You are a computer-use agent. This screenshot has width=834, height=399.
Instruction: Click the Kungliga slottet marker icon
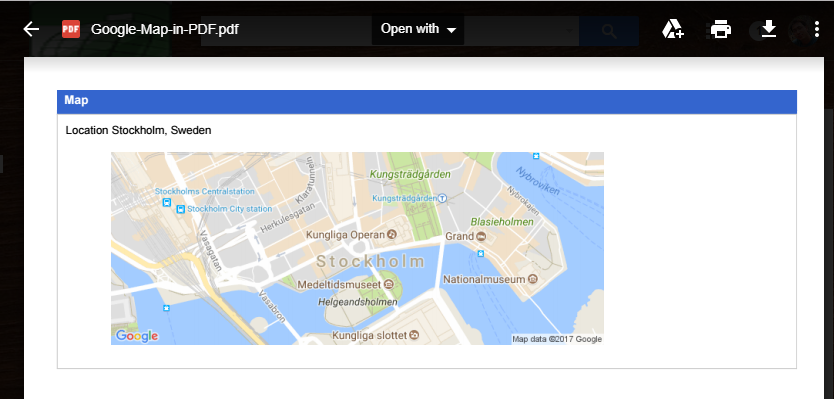click(414, 335)
